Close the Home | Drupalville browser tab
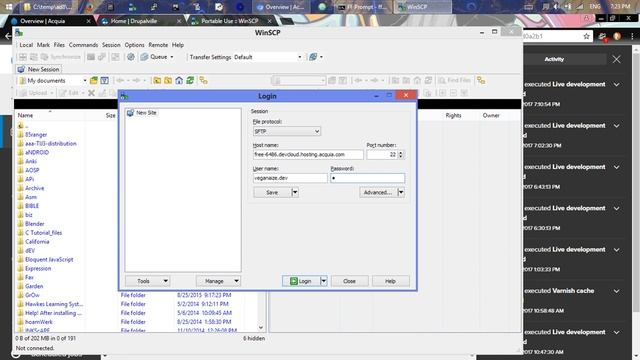 pyautogui.click(x=179, y=21)
